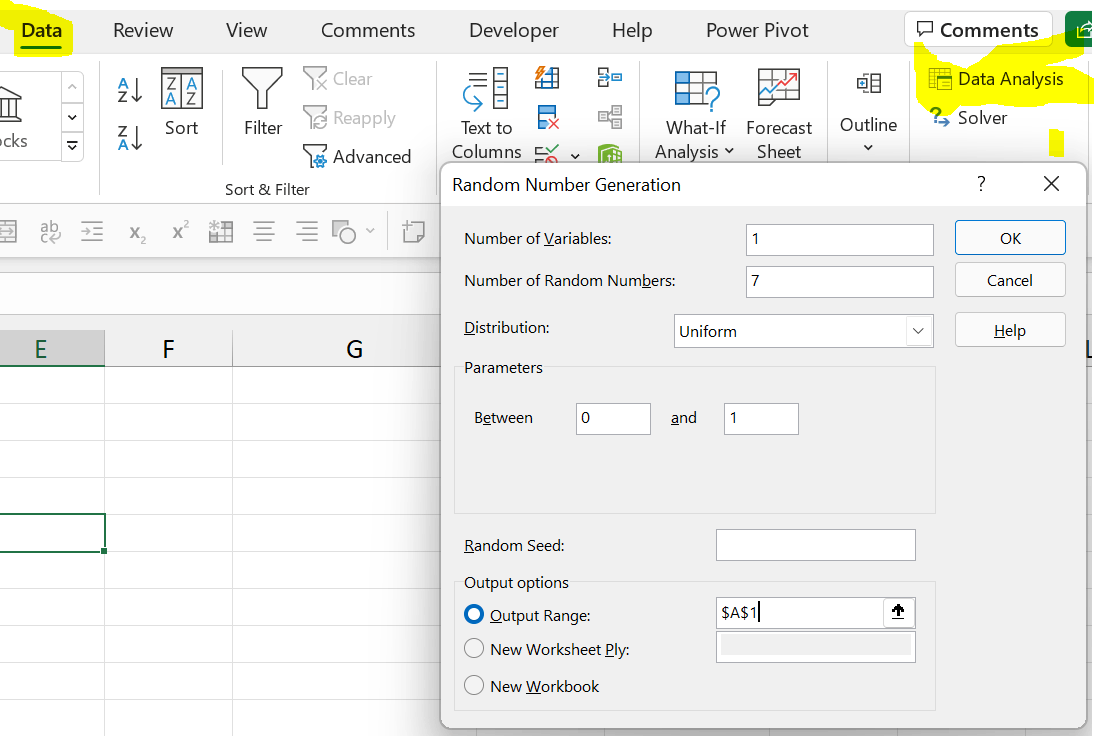Screen dimensions: 1095x736
Task: Click the Remove Duplicates icon
Action: [546, 116]
